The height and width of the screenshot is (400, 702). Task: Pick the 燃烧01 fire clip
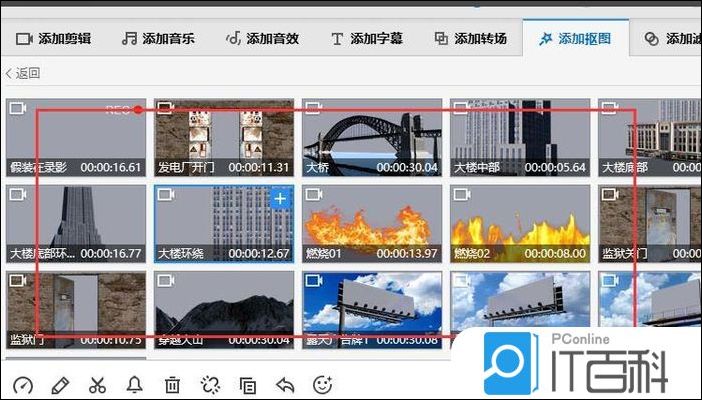372,224
